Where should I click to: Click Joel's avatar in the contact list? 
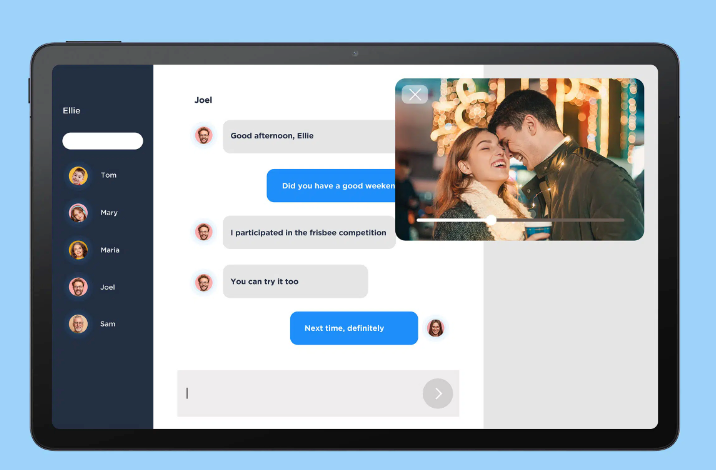pos(78,287)
